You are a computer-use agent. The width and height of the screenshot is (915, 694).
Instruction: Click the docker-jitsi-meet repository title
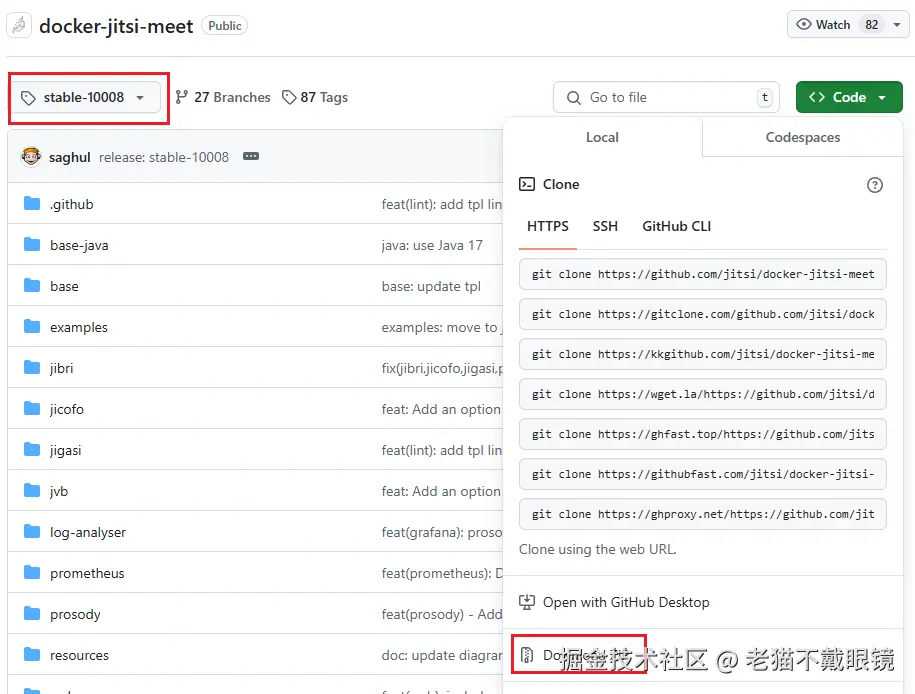click(116, 26)
